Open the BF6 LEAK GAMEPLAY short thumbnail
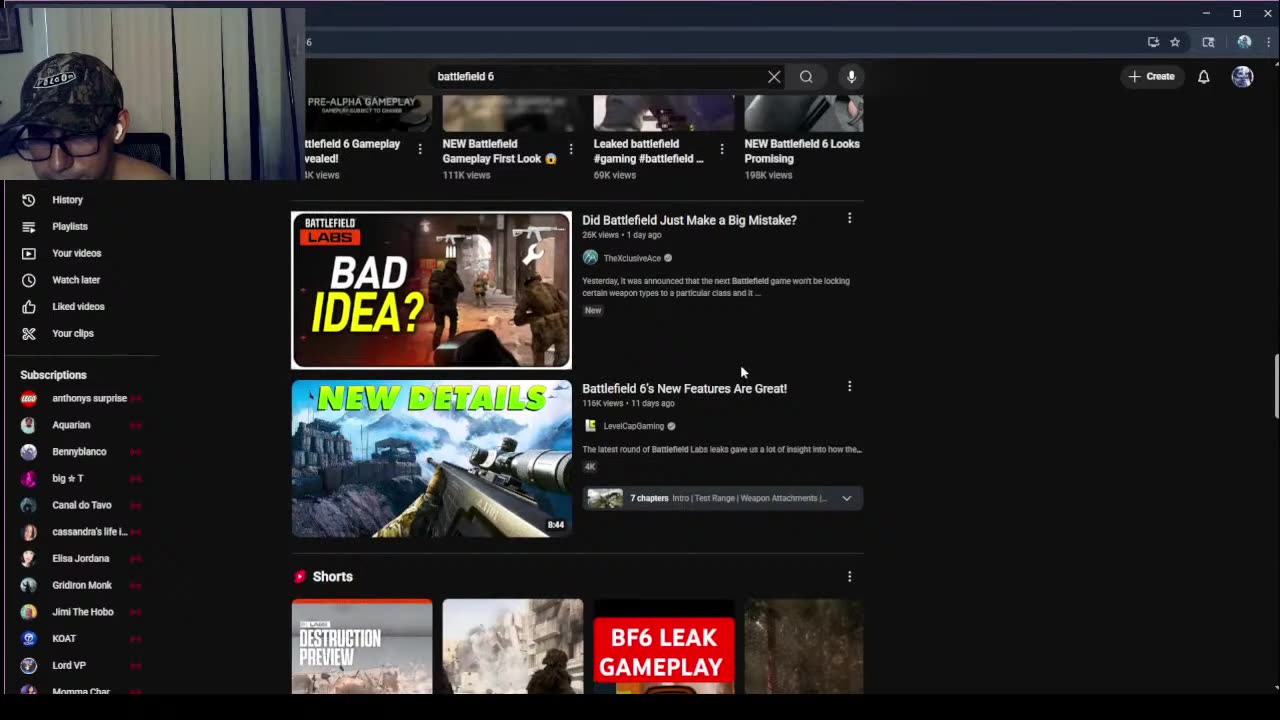 (x=664, y=646)
